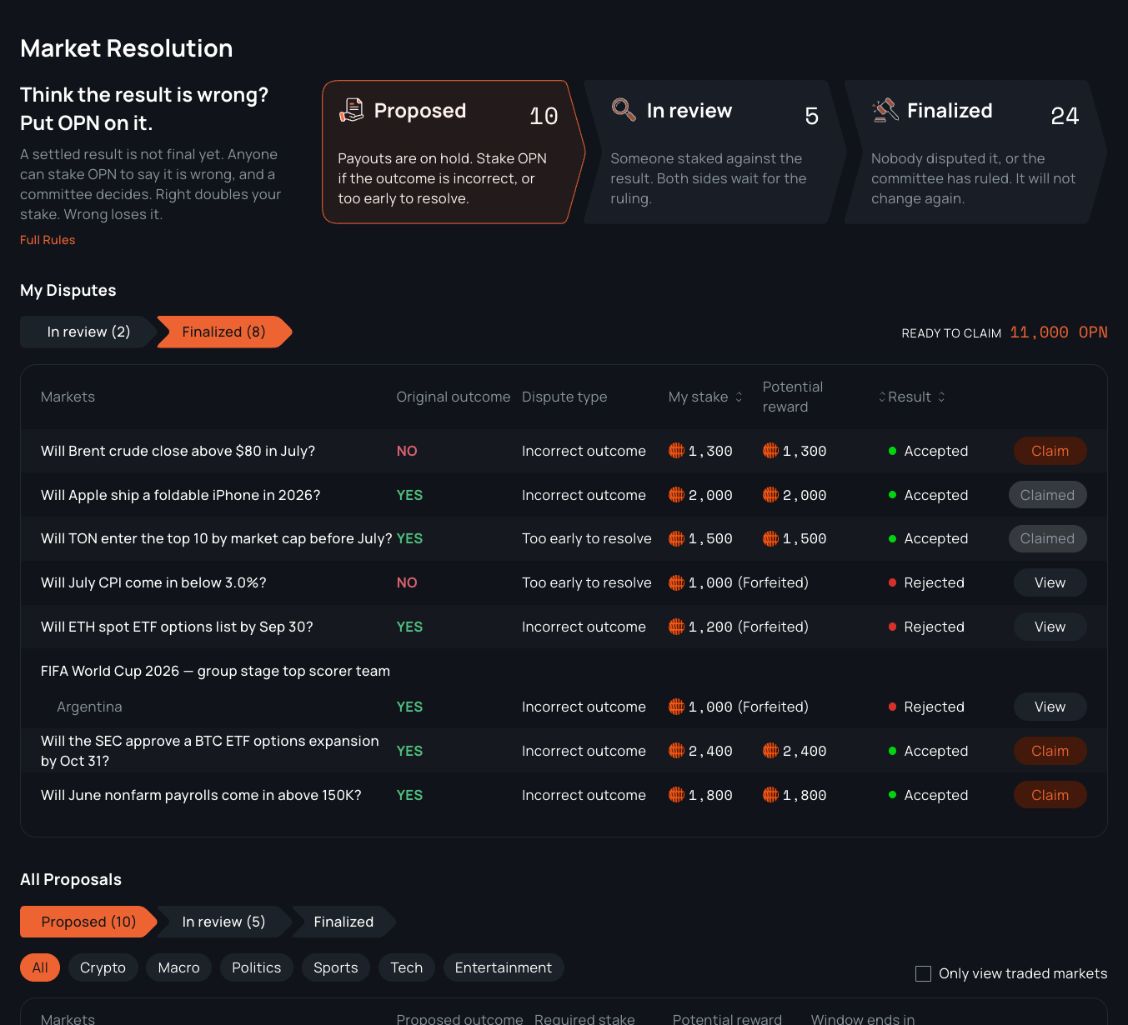Click the 'Argentina' sub-market label
1128x1025 pixels.
[89, 707]
